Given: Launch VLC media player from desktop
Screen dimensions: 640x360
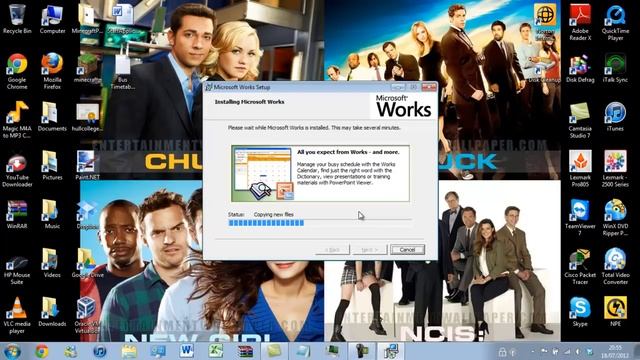Looking at the screenshot, I should click(x=17, y=316).
